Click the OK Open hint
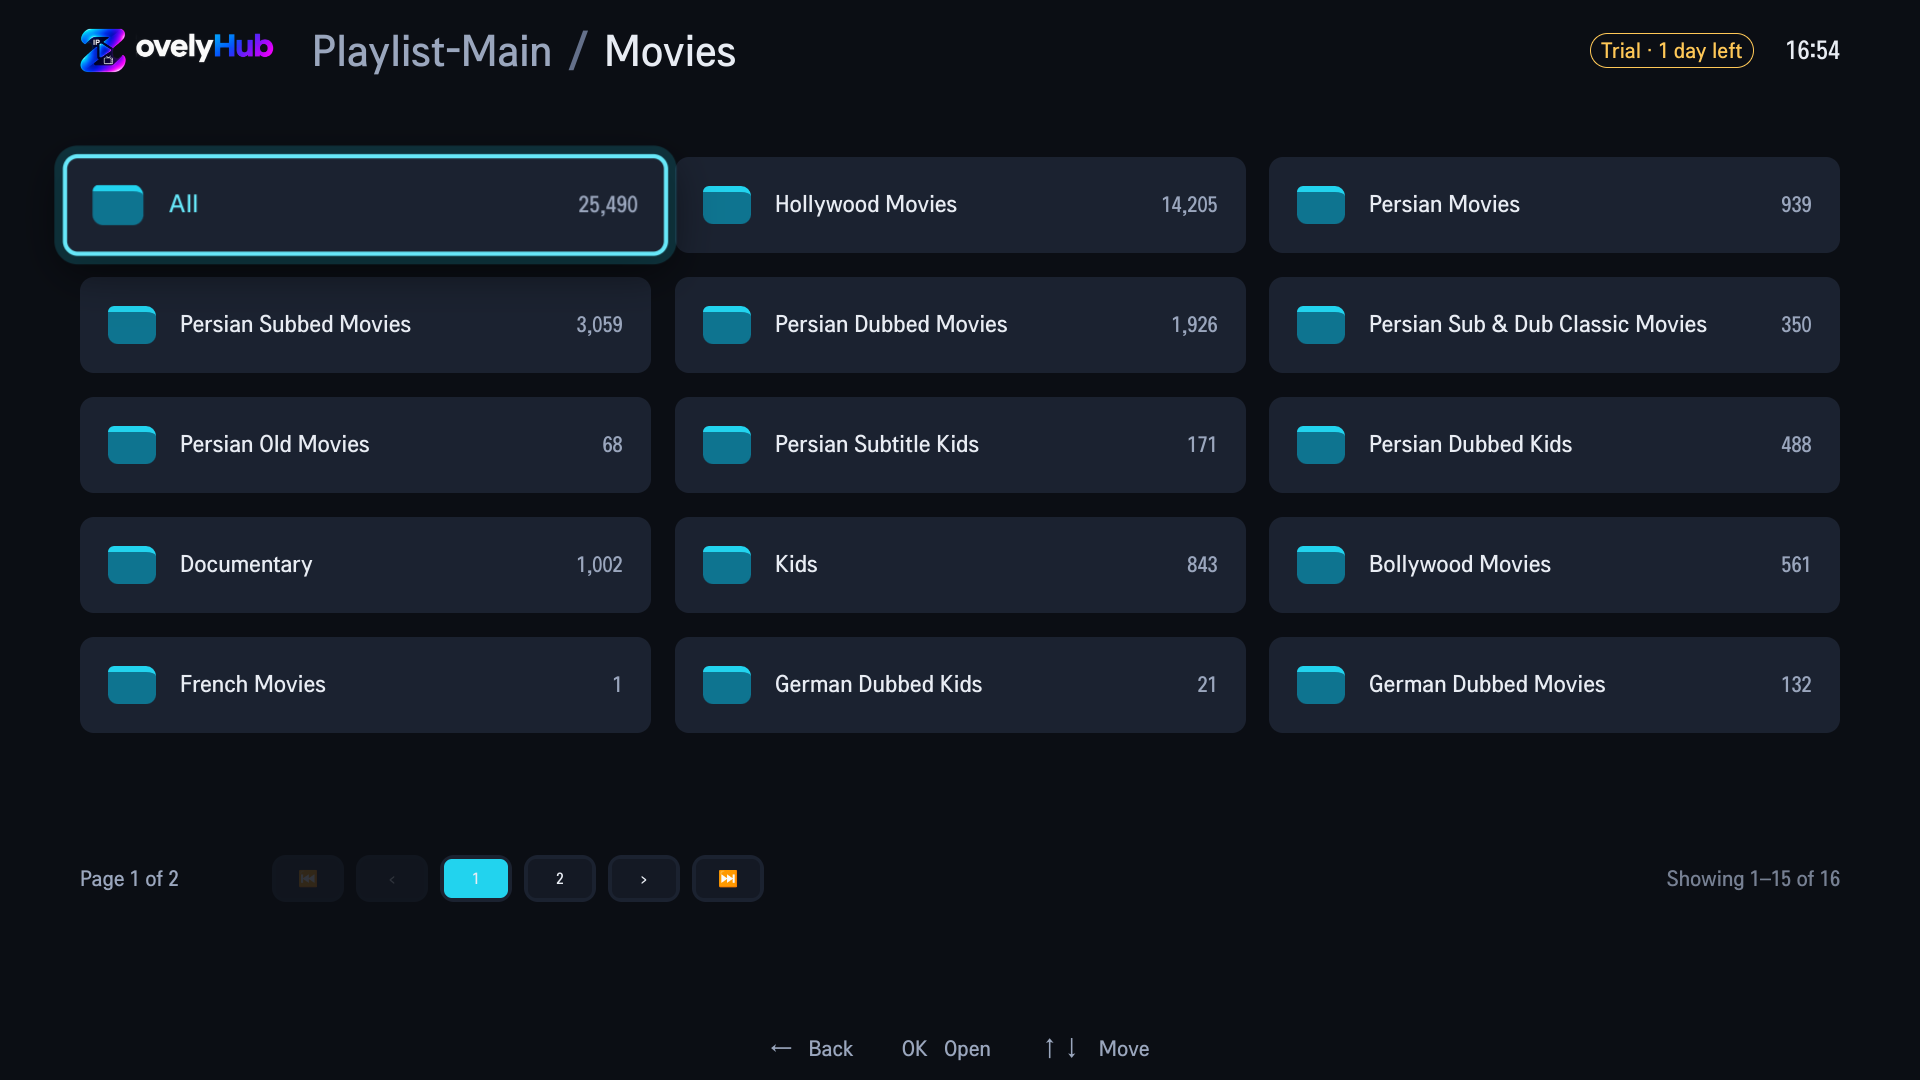This screenshot has width=1920, height=1080. click(946, 1049)
